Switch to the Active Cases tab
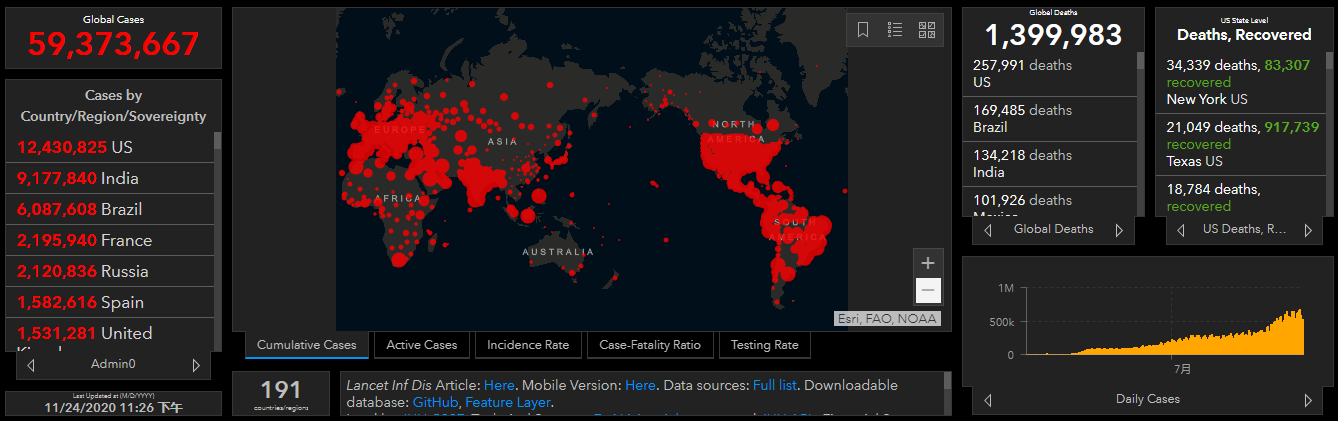This screenshot has height=421, width=1338. pos(421,345)
